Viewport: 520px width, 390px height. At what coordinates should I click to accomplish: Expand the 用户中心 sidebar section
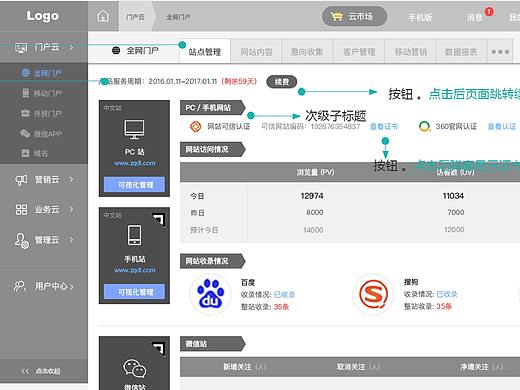click(44, 286)
